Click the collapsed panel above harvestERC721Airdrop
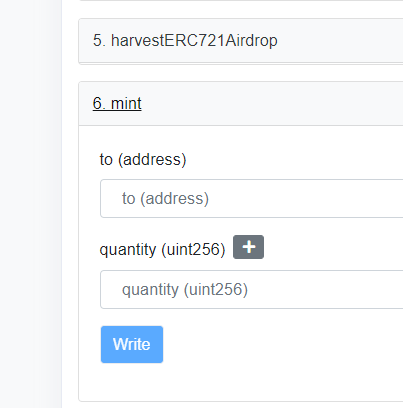Viewport: 403px width, 408px height. tap(241, 0)
